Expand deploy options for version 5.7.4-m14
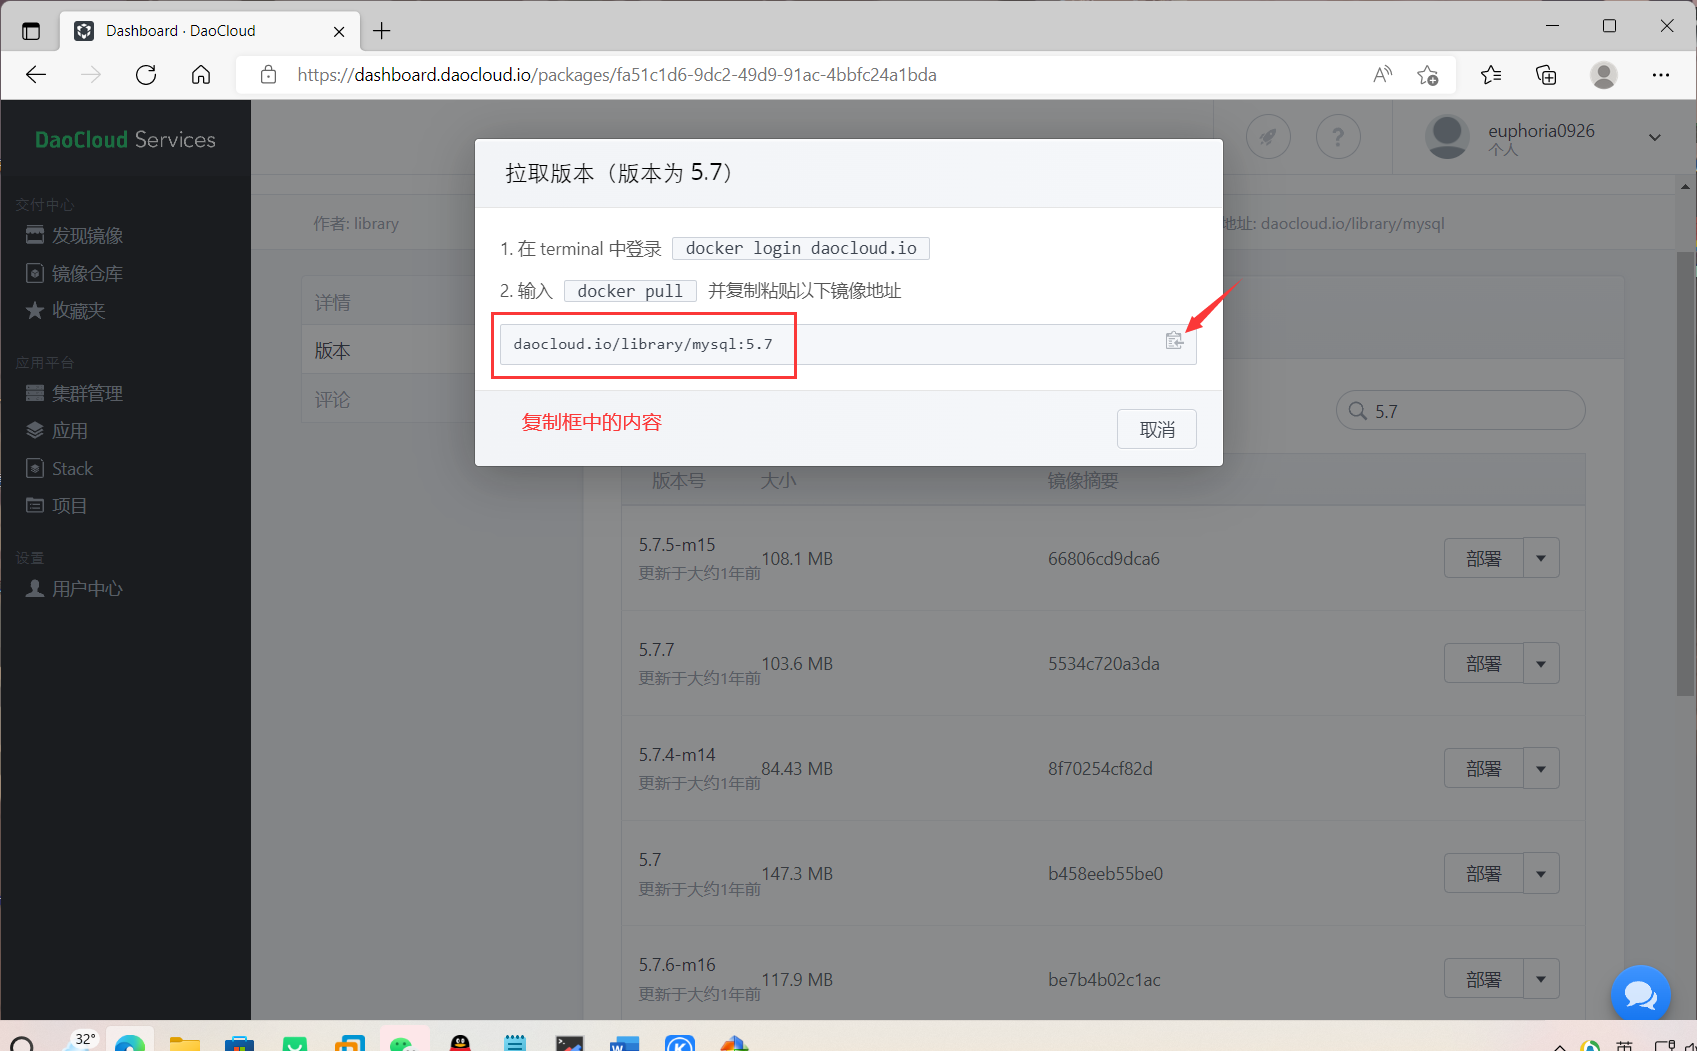This screenshot has width=1697, height=1051. coord(1541,768)
